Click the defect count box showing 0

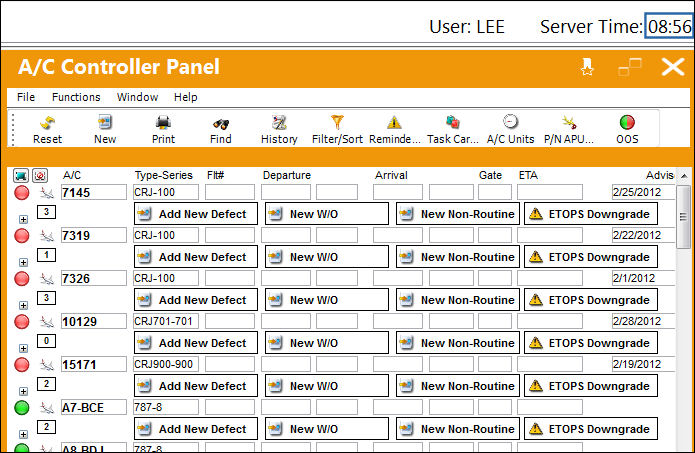point(47,341)
